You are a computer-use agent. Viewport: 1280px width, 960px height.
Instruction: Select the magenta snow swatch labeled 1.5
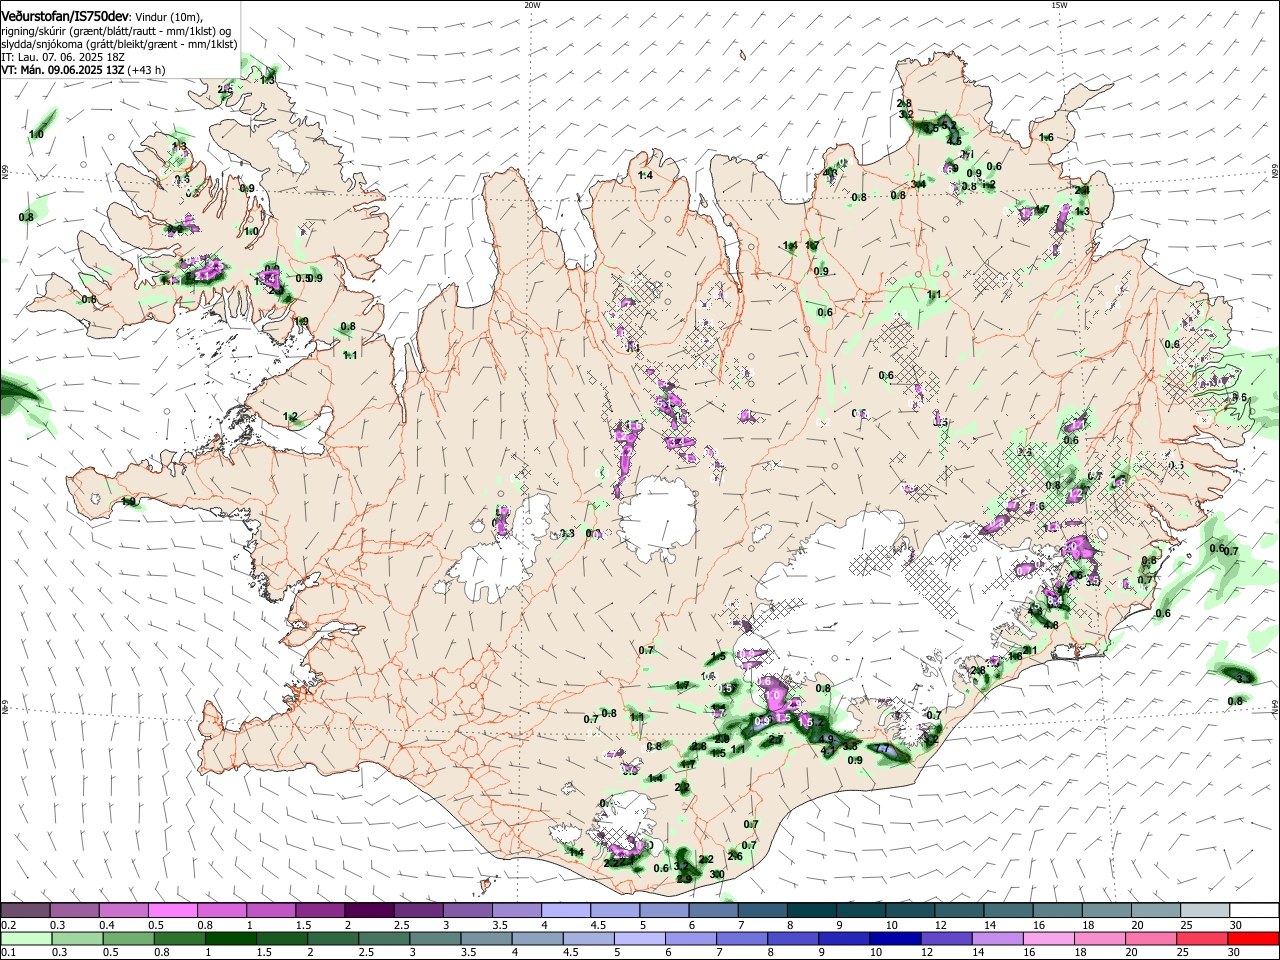[319, 910]
